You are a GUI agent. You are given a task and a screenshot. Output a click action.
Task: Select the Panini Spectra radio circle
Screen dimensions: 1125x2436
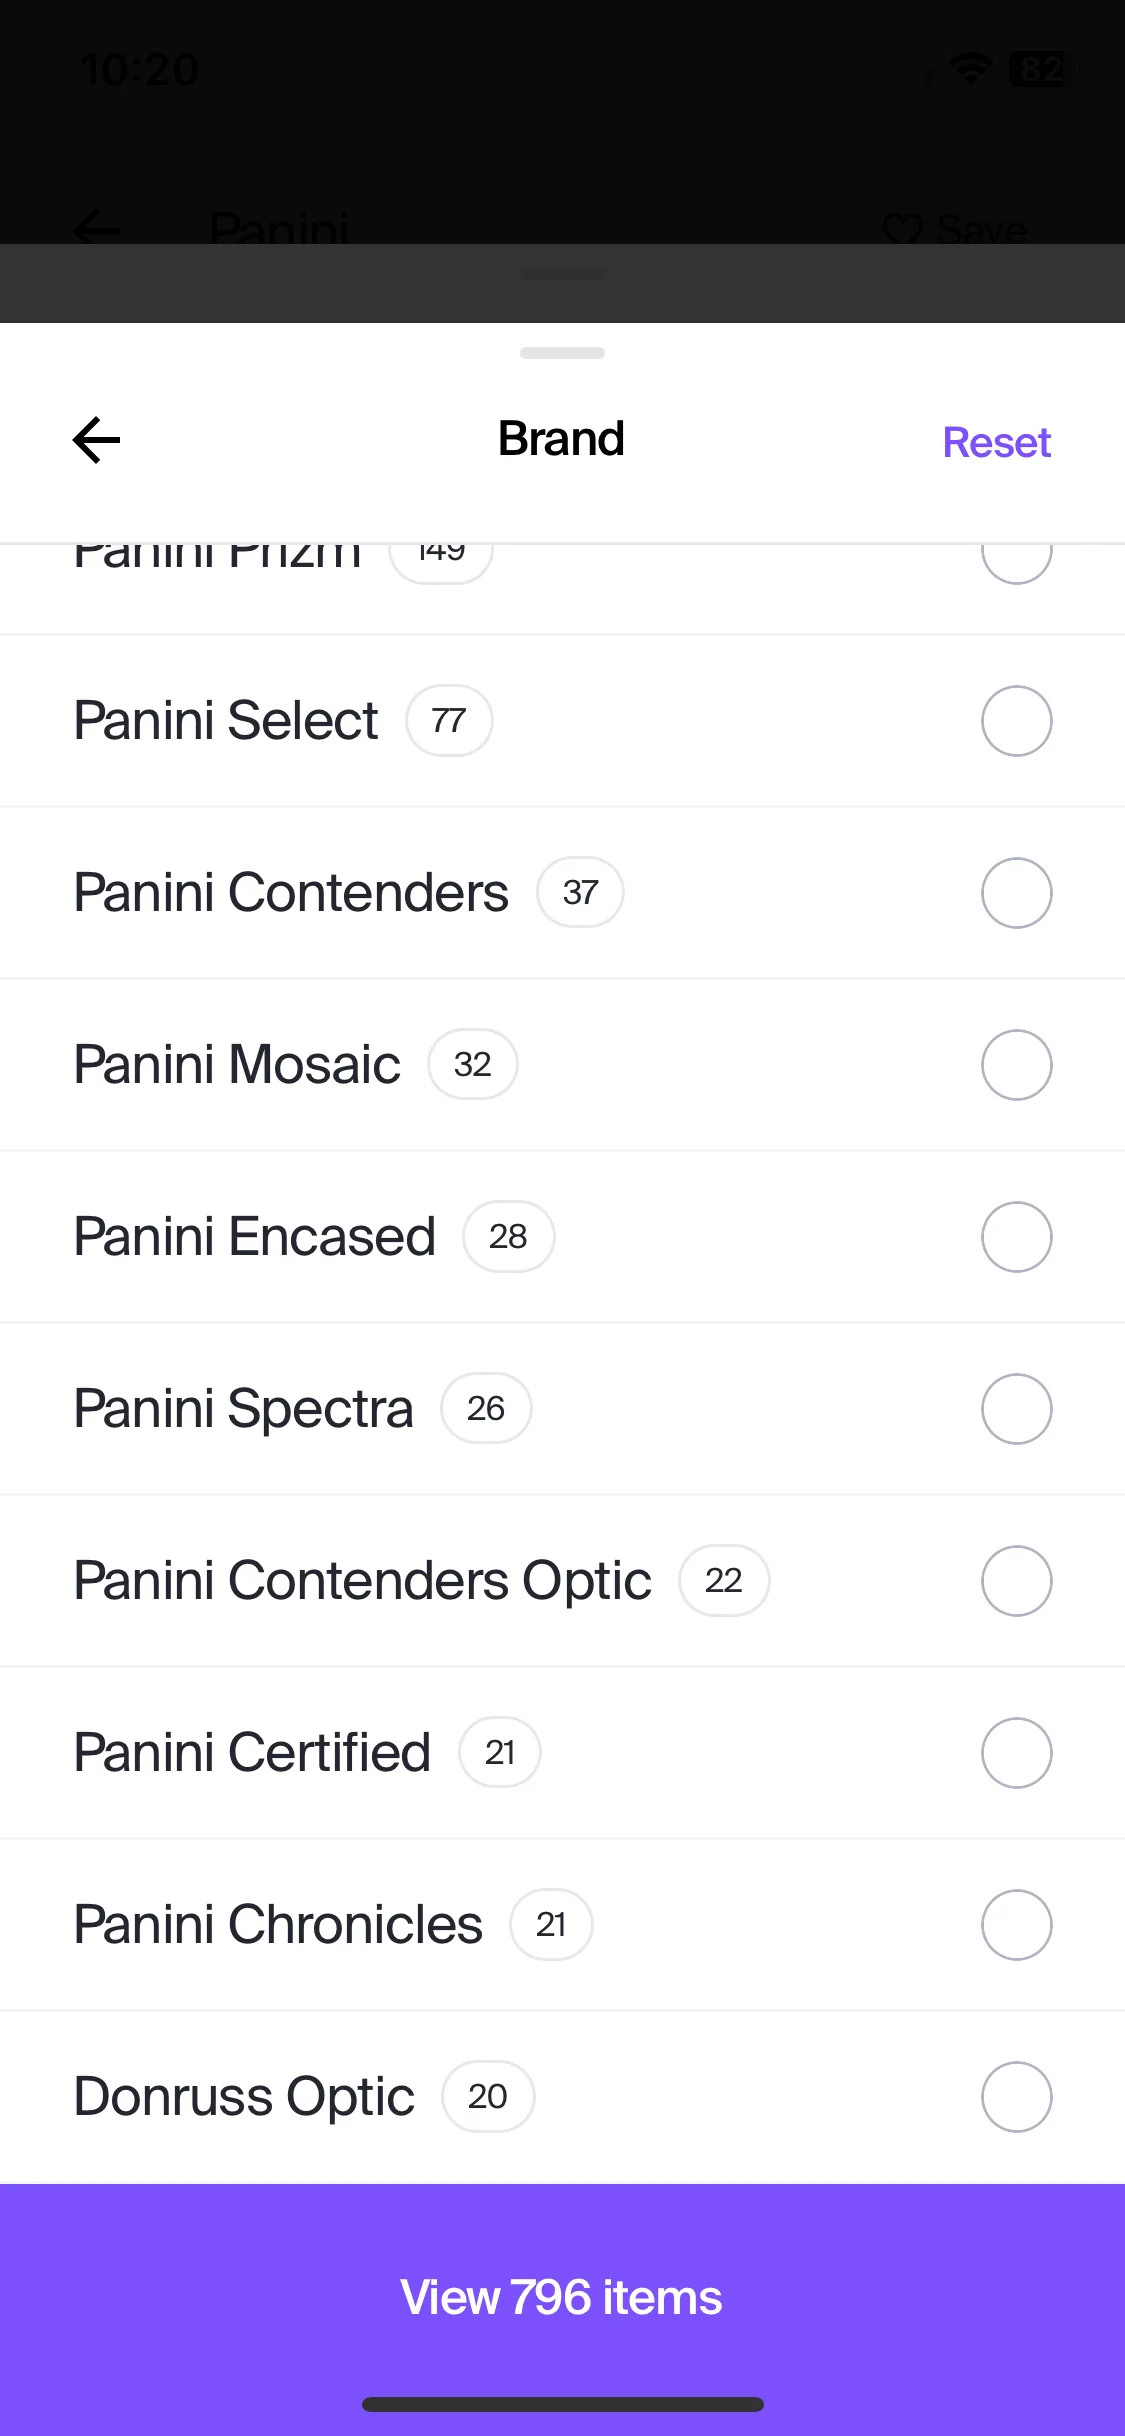1016,1409
